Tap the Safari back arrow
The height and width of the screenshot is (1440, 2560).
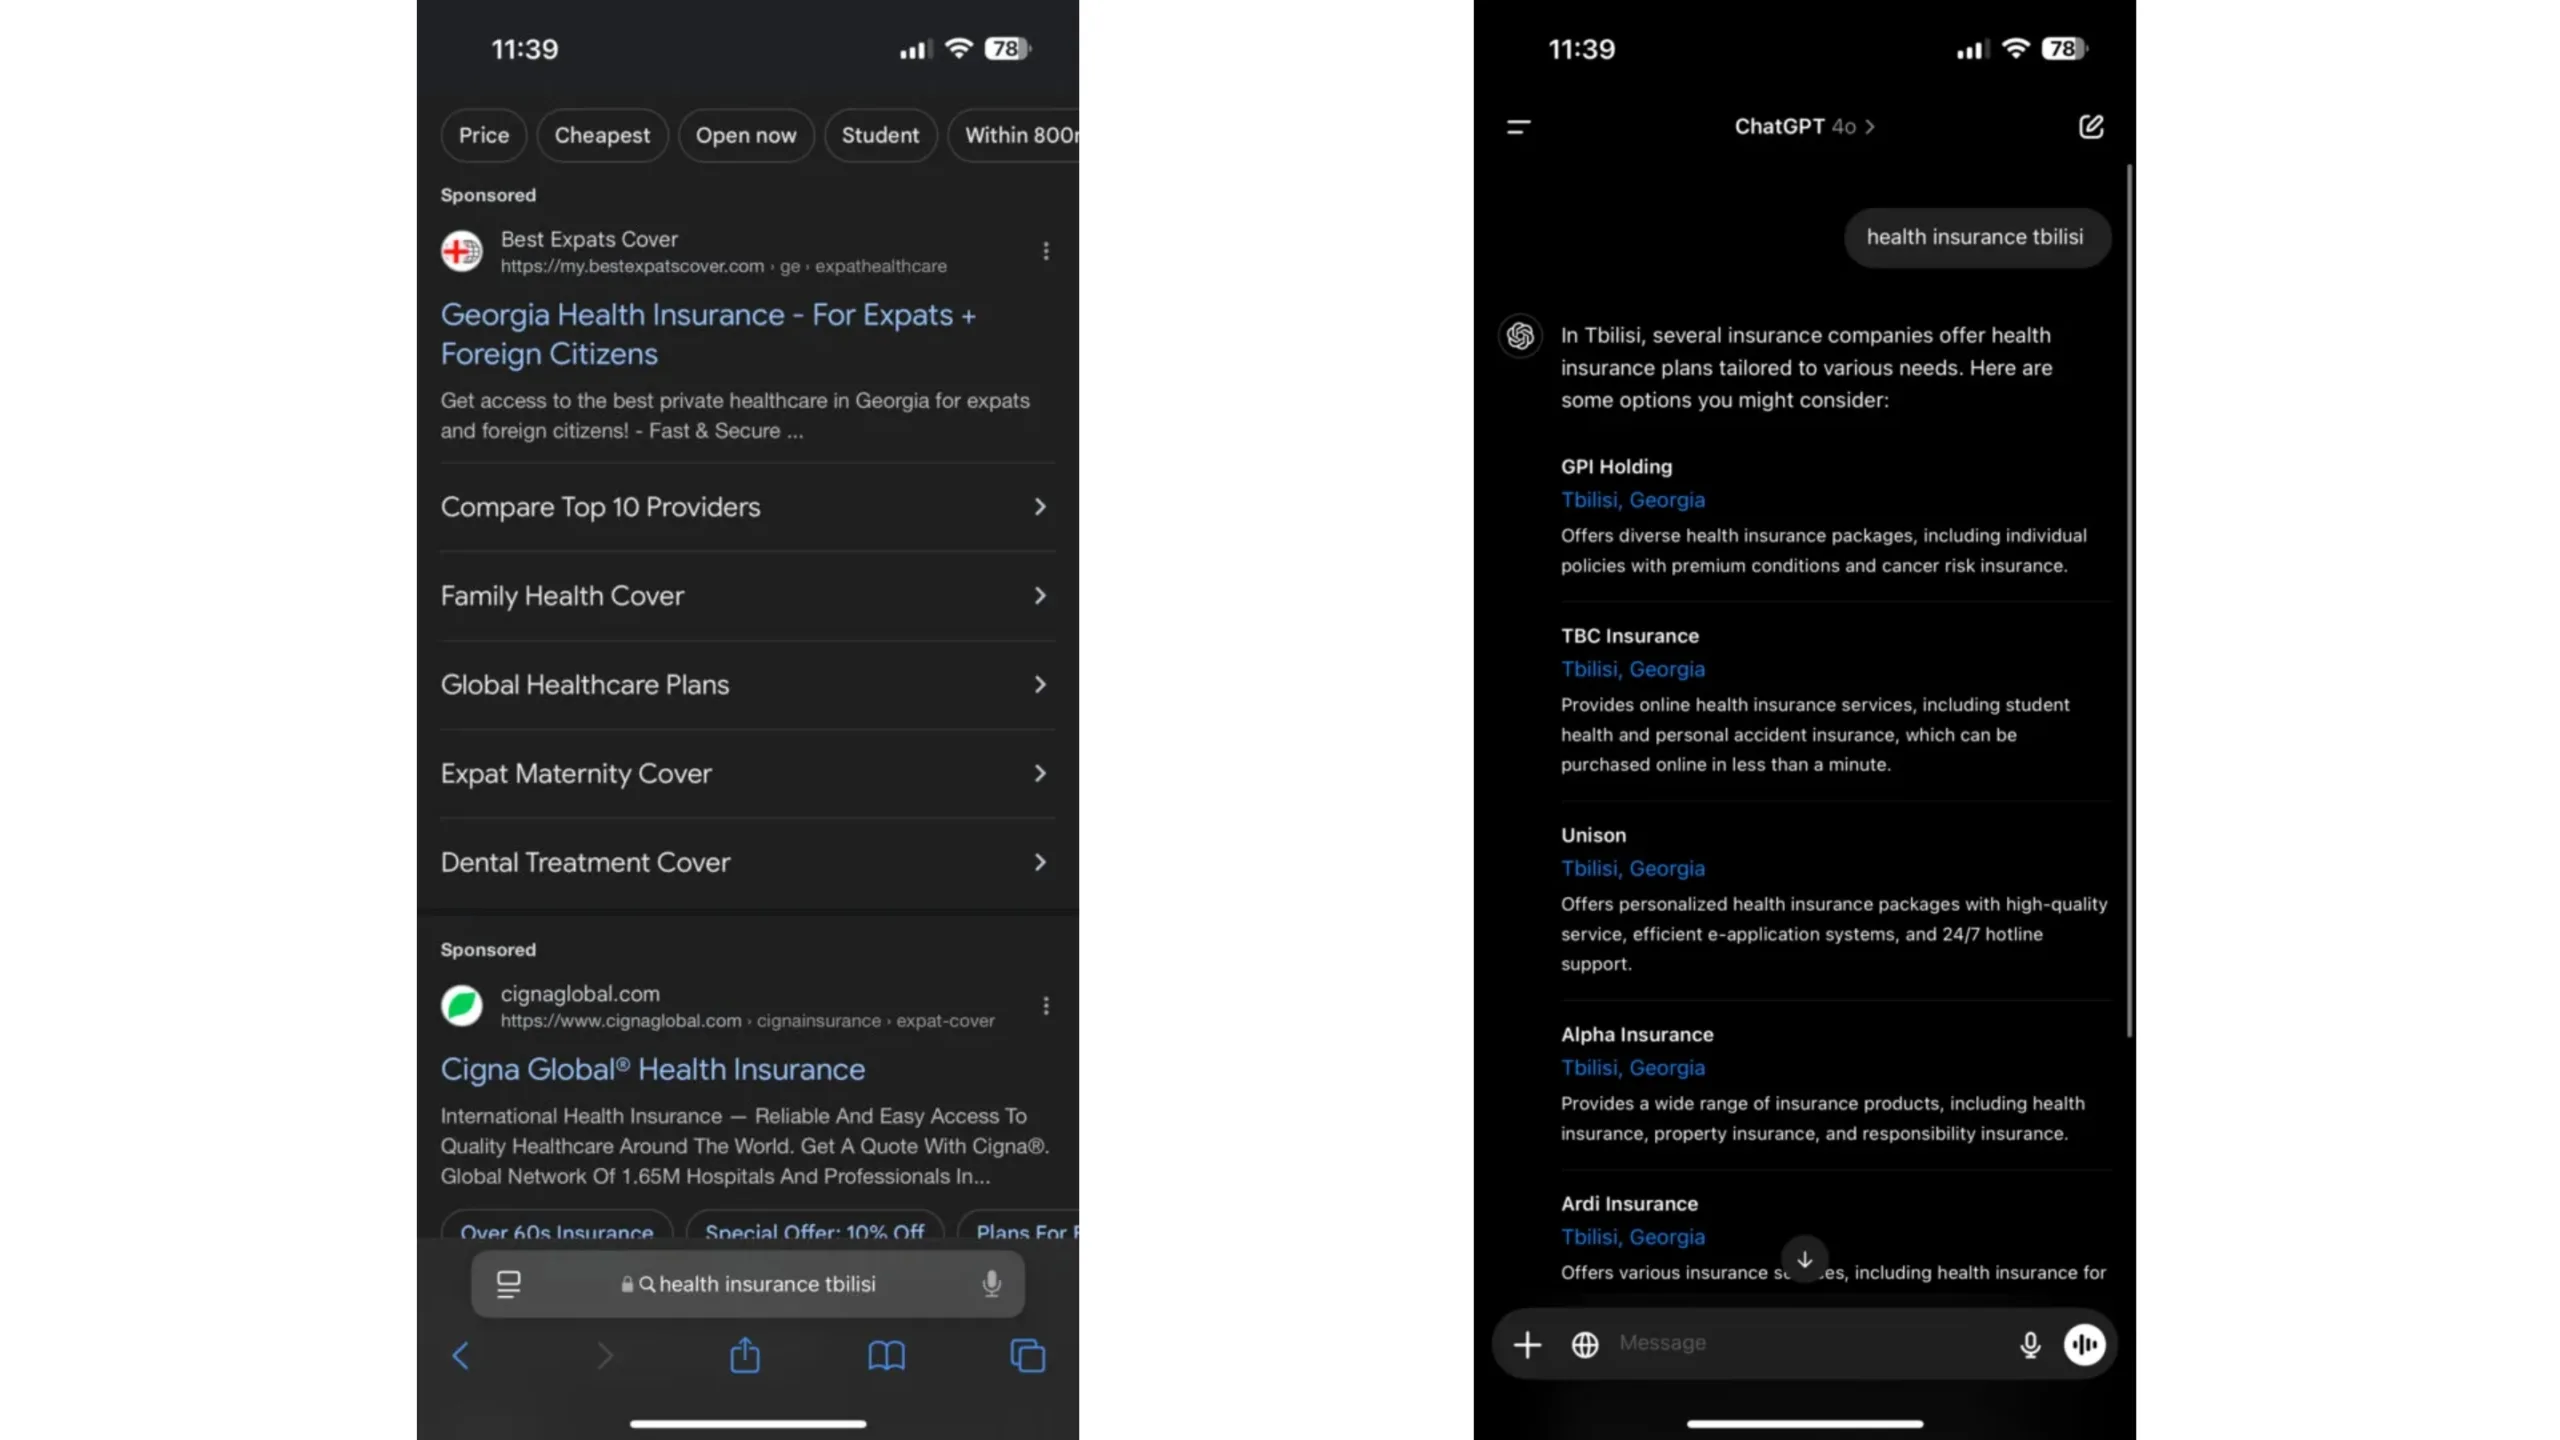pos(460,1356)
